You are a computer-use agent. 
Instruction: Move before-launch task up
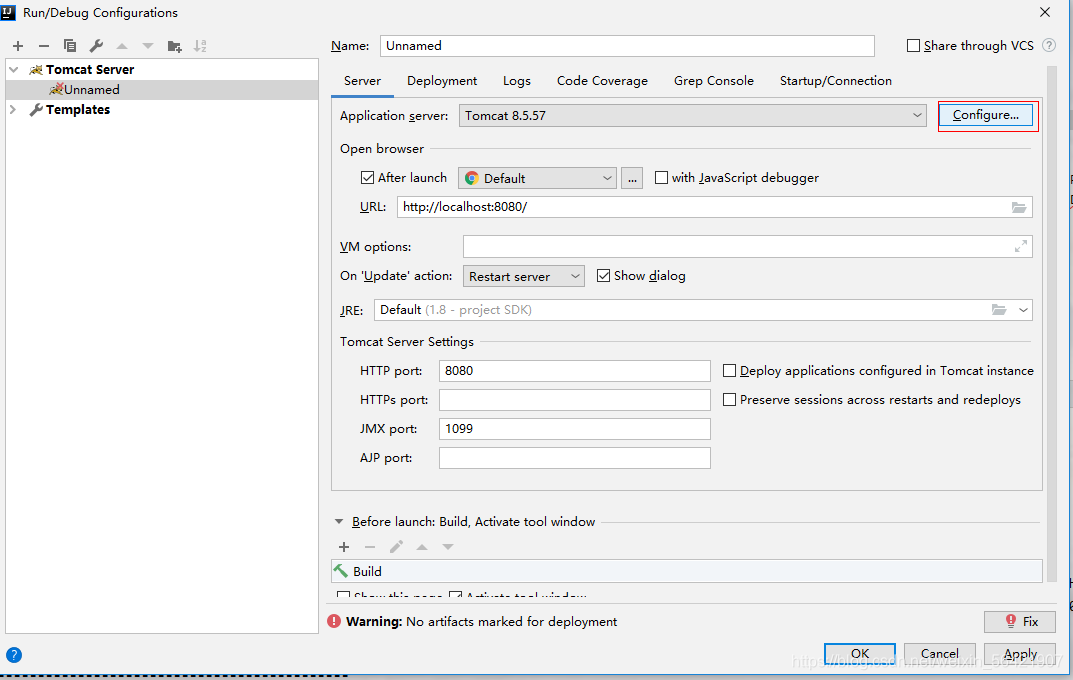[422, 547]
